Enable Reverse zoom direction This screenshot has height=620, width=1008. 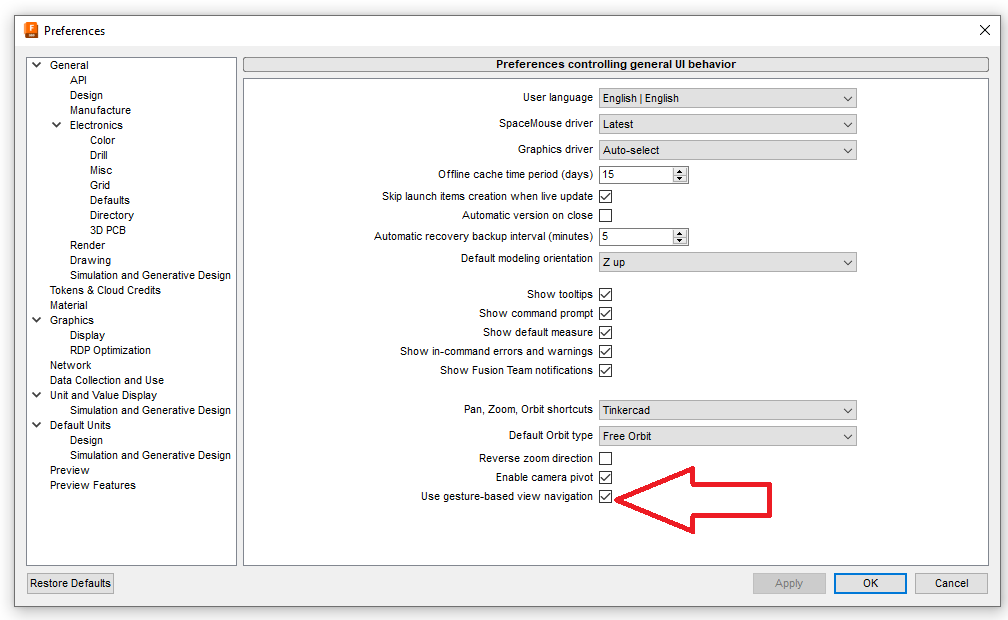click(x=605, y=458)
